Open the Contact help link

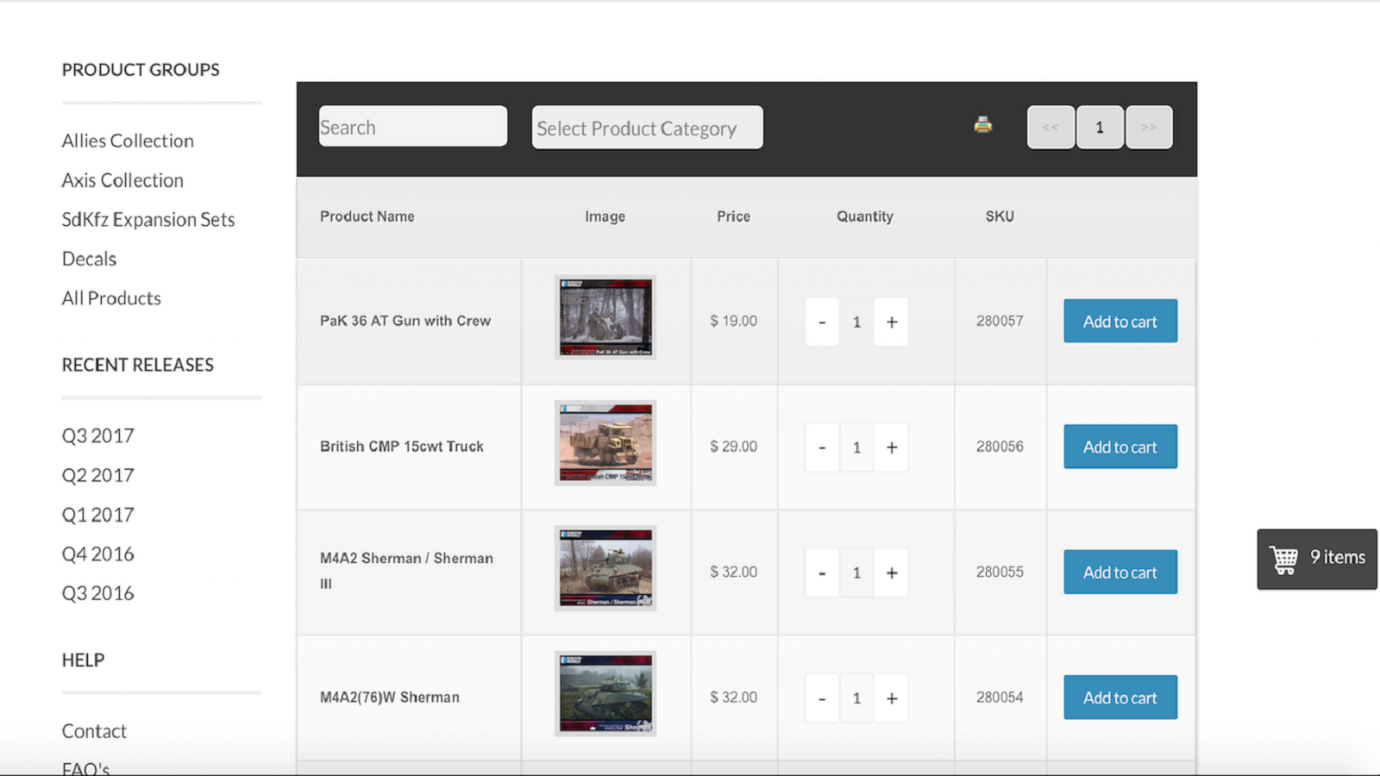coord(94,731)
